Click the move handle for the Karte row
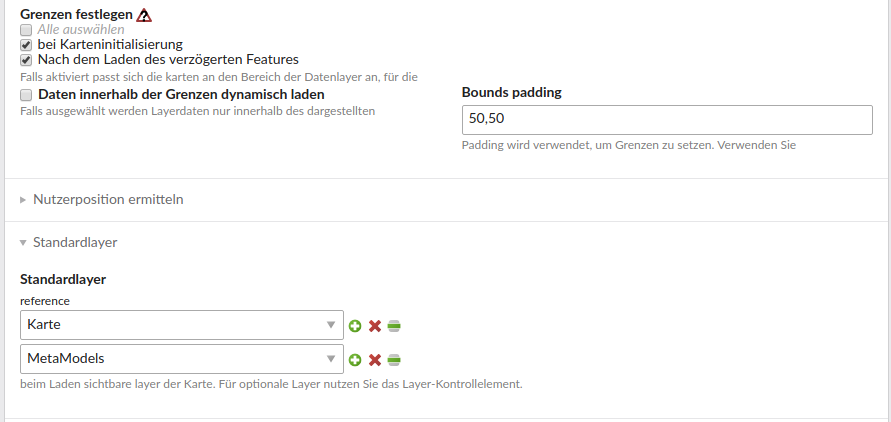891x422 pixels. point(394,325)
